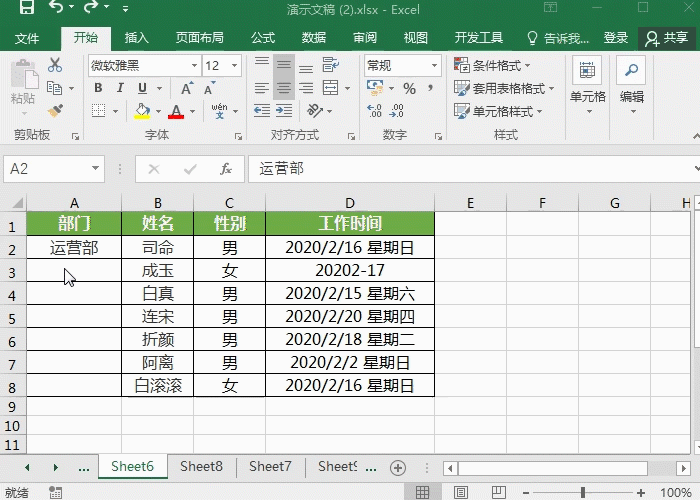The height and width of the screenshot is (500, 700).
Task: Toggle wrap text
Action: coord(331,65)
